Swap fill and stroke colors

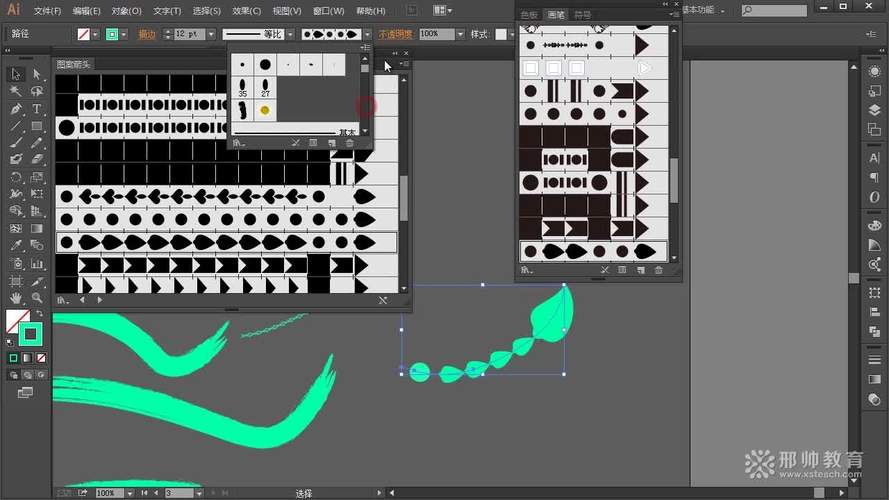[x=40, y=314]
